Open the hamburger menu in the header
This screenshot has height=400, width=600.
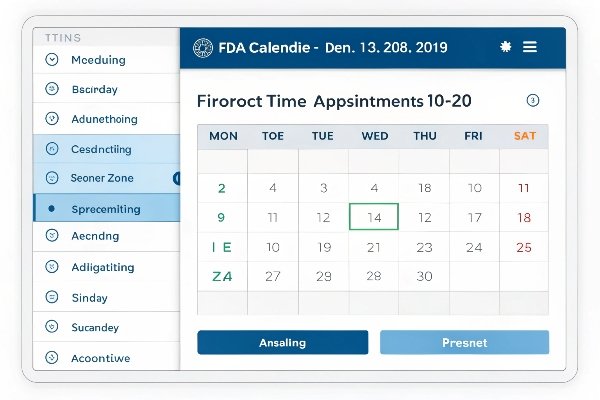[530, 47]
